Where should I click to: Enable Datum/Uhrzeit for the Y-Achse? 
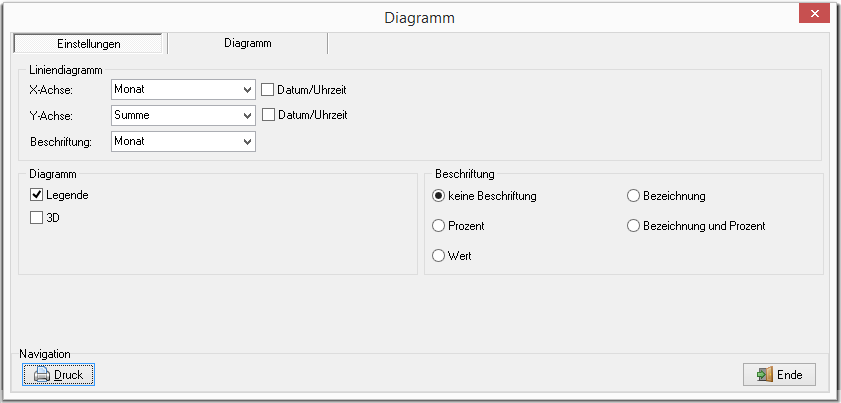(269, 114)
